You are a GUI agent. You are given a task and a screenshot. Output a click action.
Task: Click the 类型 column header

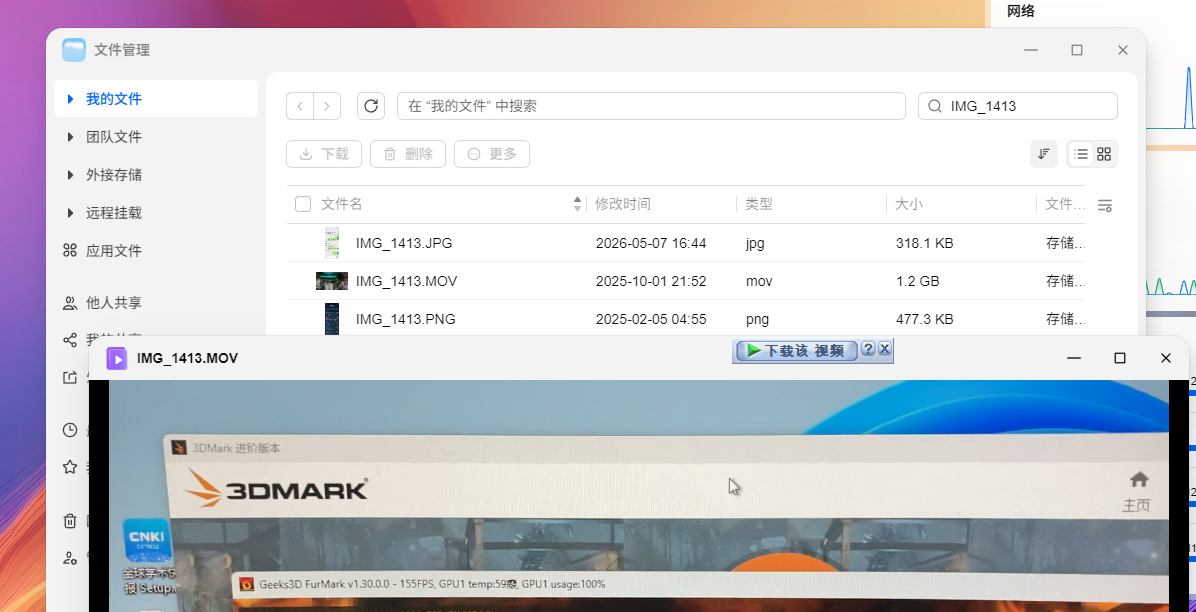click(x=759, y=204)
